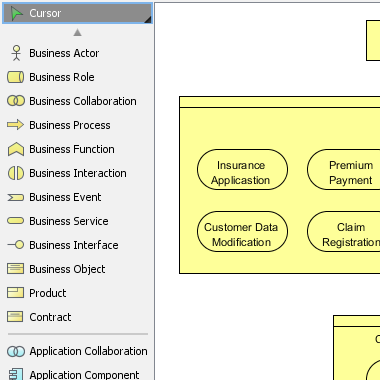This screenshot has height=380, width=380.
Task: Click the Application Component label
Action: coord(84,375)
